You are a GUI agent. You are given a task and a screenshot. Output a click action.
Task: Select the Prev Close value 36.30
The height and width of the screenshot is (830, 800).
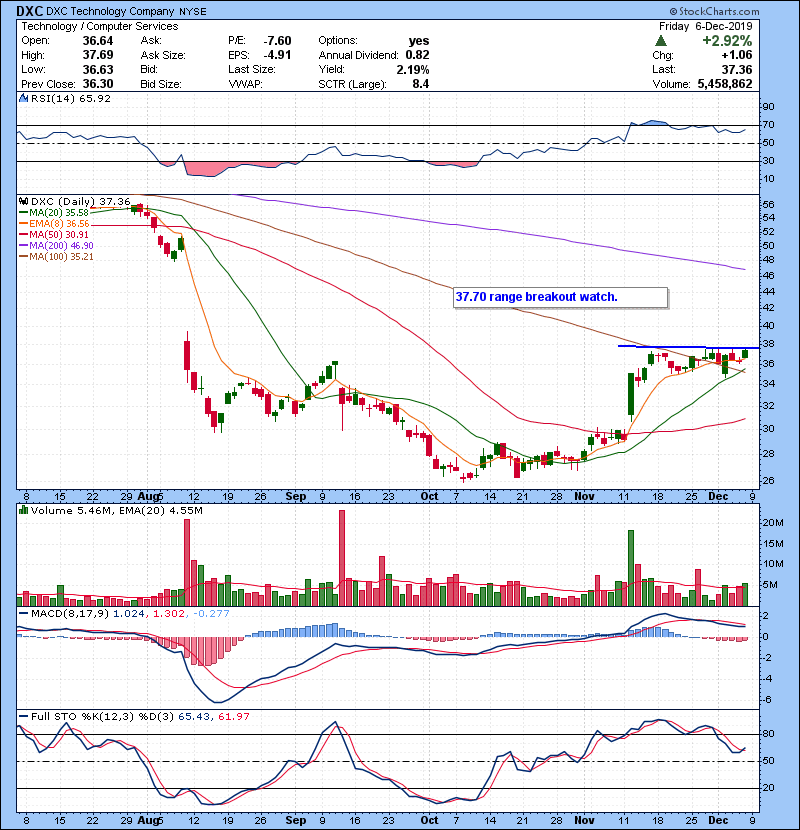97,84
